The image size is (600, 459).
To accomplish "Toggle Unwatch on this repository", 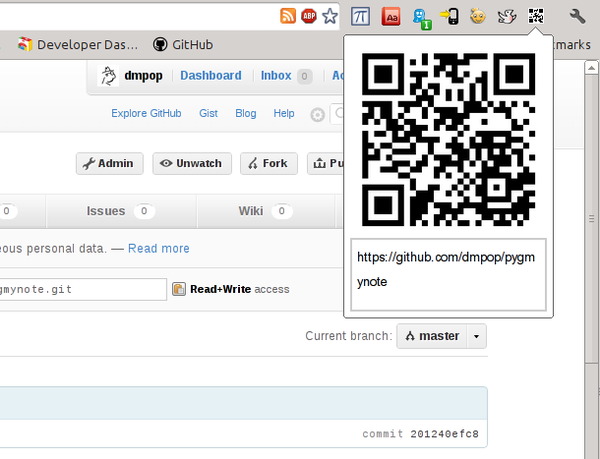I will coord(192,164).
